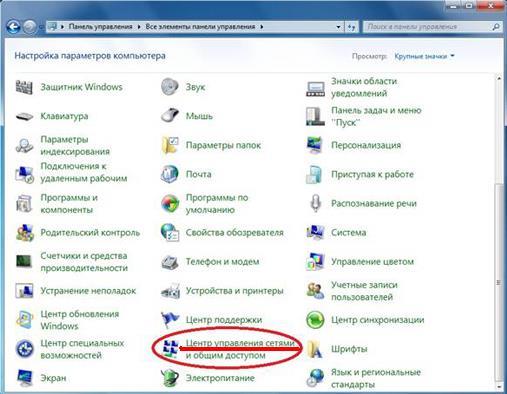Open the Родительский контроль icon
The height and width of the screenshot is (394, 507).
coord(24,232)
